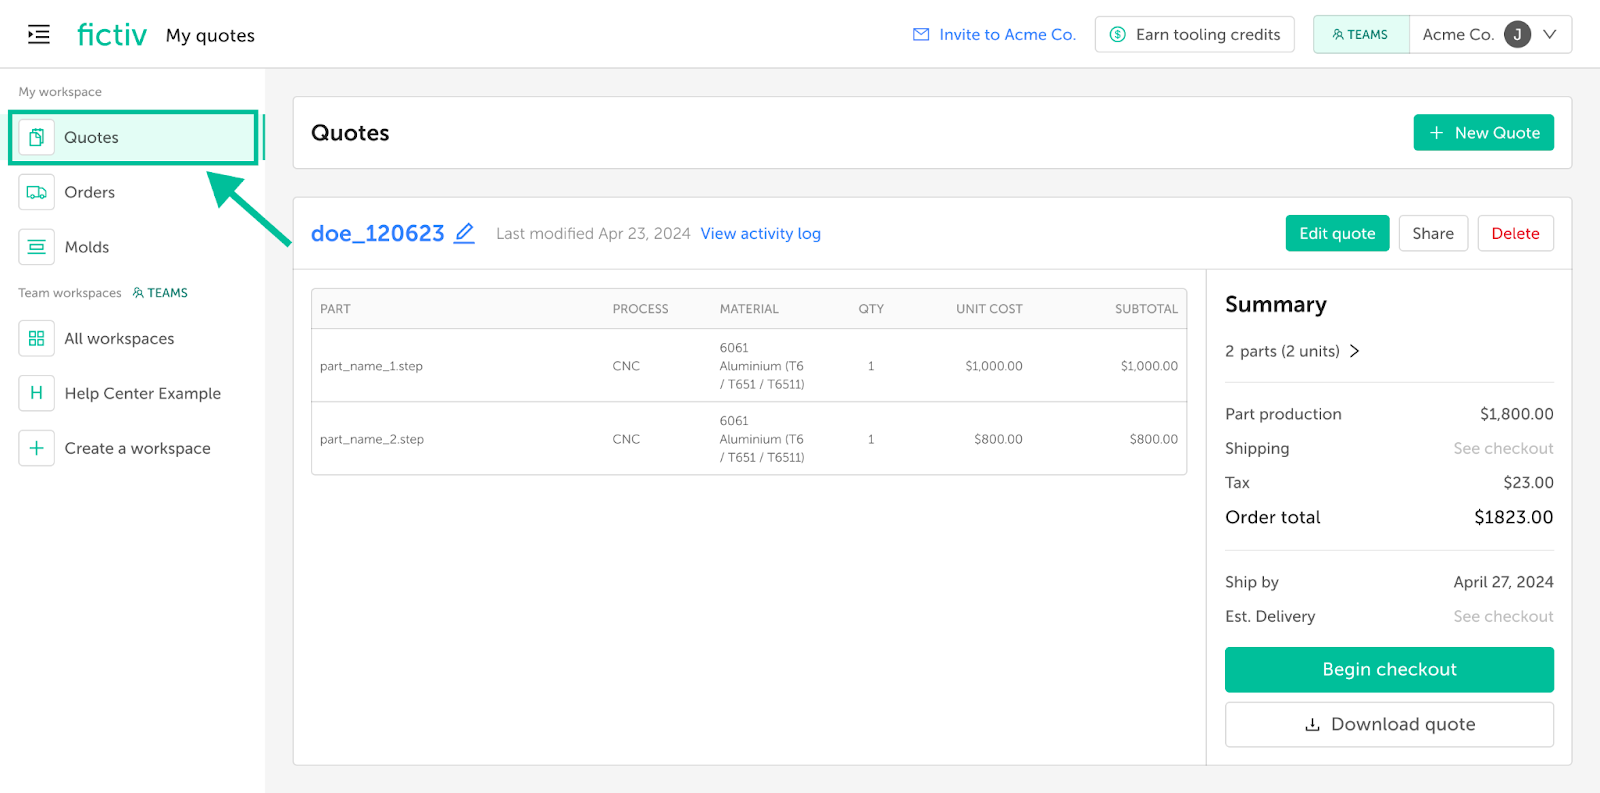Click the Tax $23.00 amount
The width and height of the screenshot is (1600, 793).
pos(1528,482)
